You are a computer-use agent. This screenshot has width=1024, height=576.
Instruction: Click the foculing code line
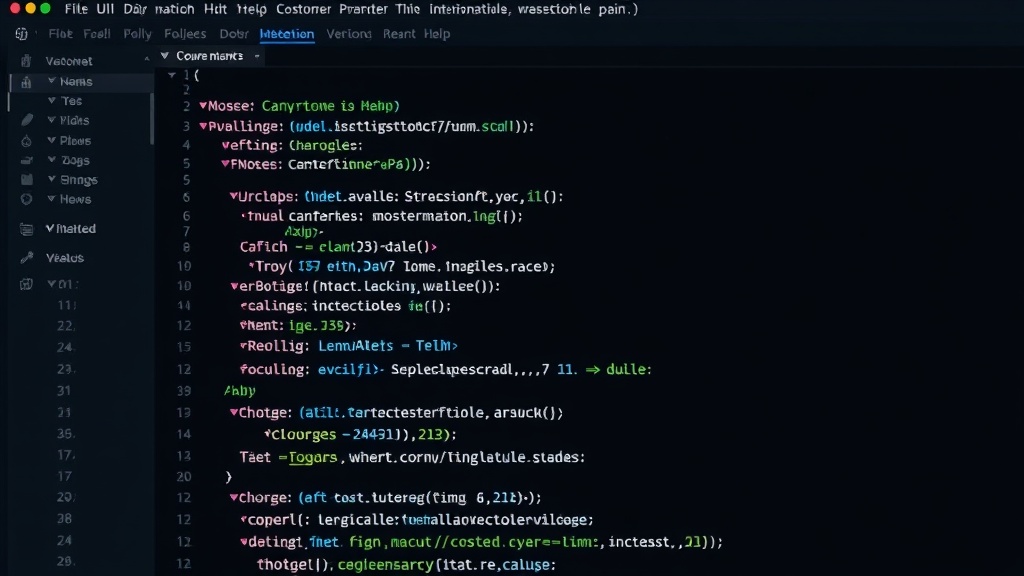pyautogui.click(x=445, y=370)
